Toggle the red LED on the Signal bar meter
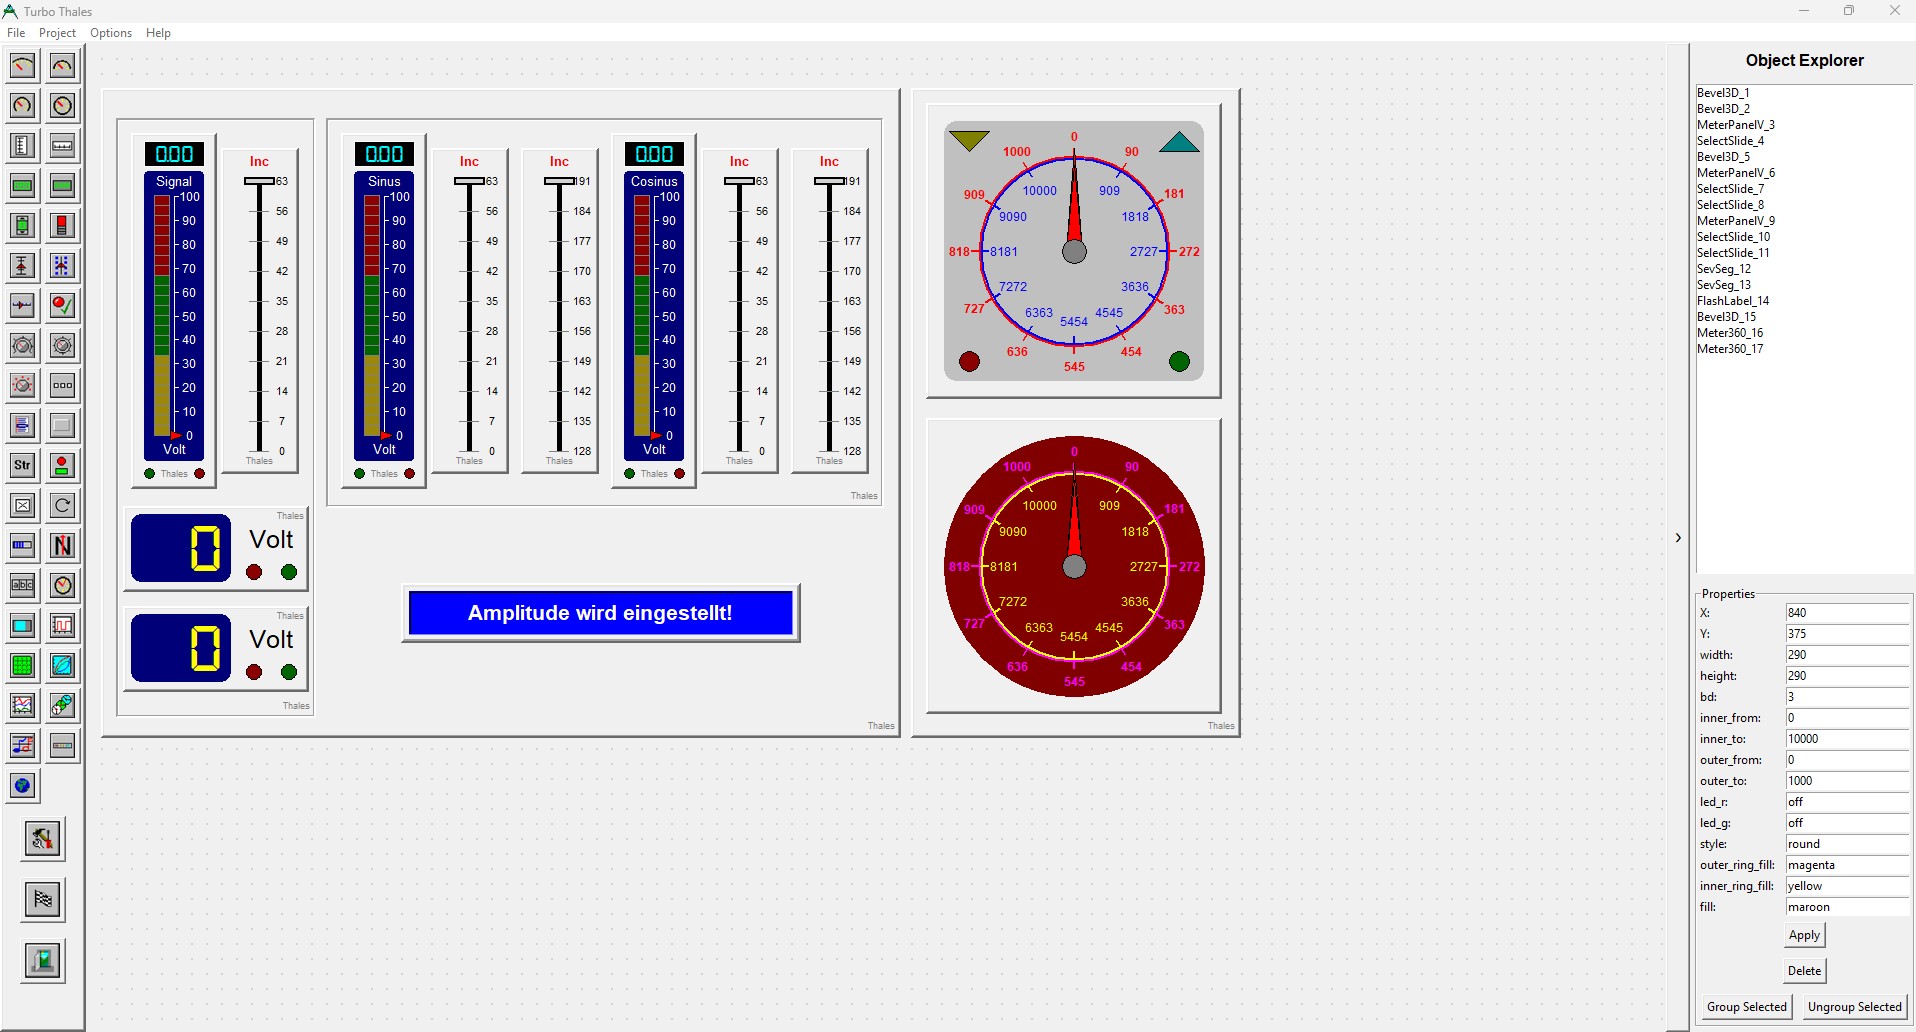 197,473
